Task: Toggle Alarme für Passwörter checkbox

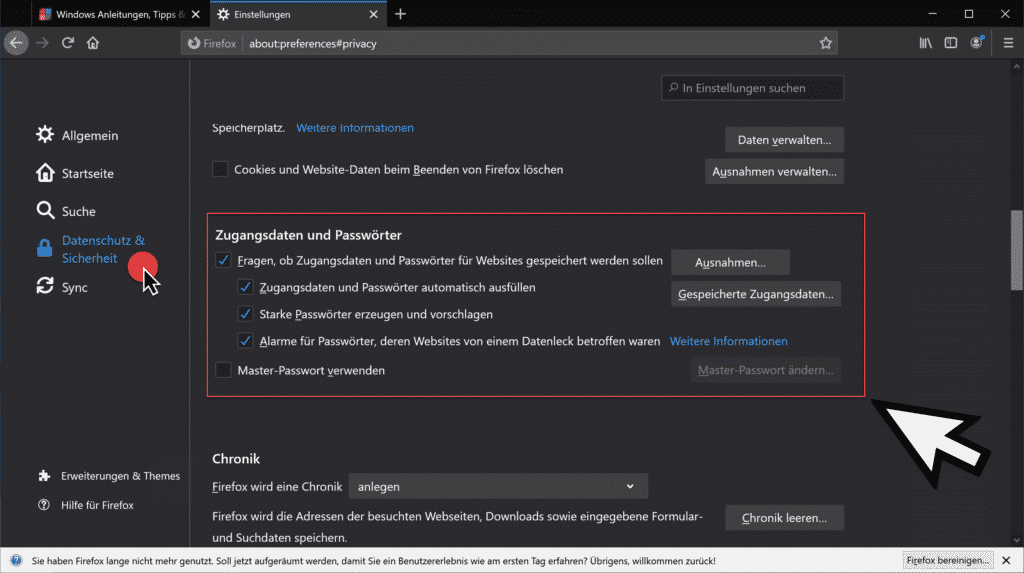Action: point(246,340)
